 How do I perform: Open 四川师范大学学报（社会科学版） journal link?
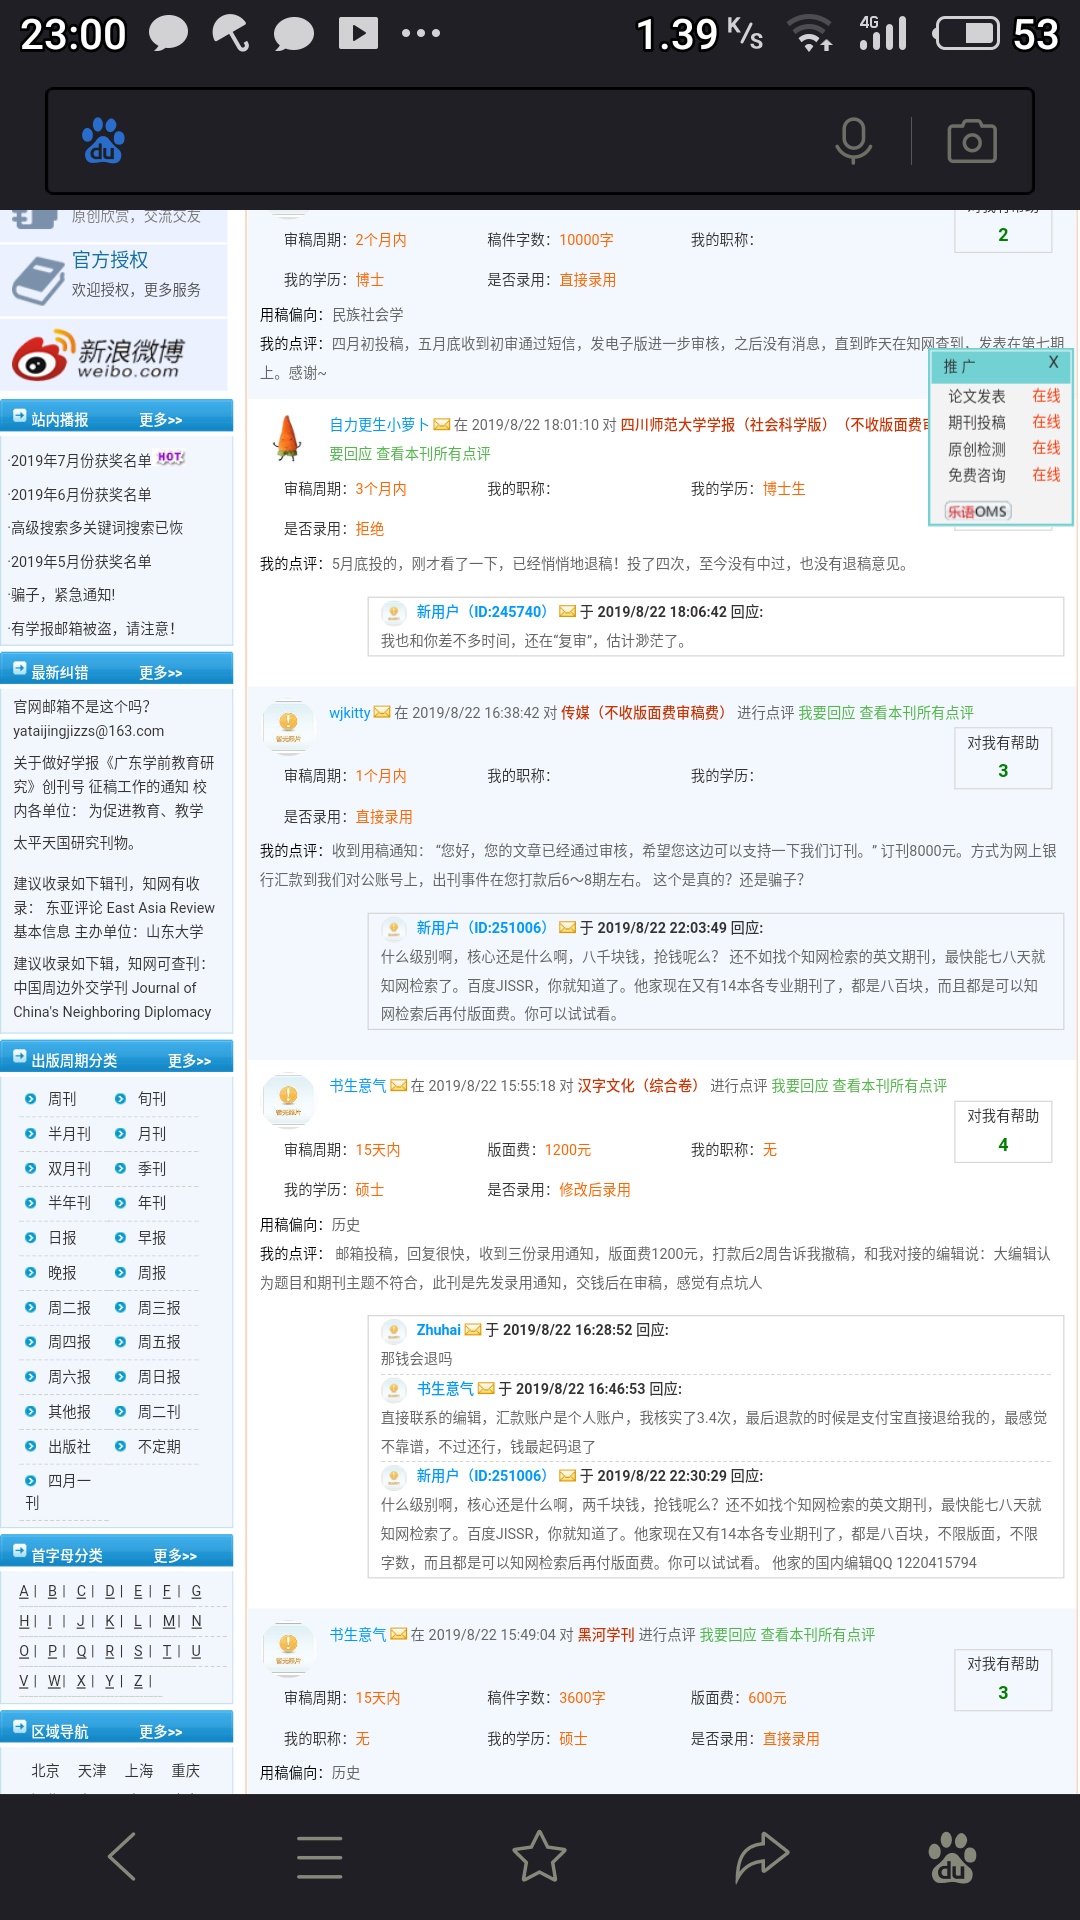click(x=724, y=425)
